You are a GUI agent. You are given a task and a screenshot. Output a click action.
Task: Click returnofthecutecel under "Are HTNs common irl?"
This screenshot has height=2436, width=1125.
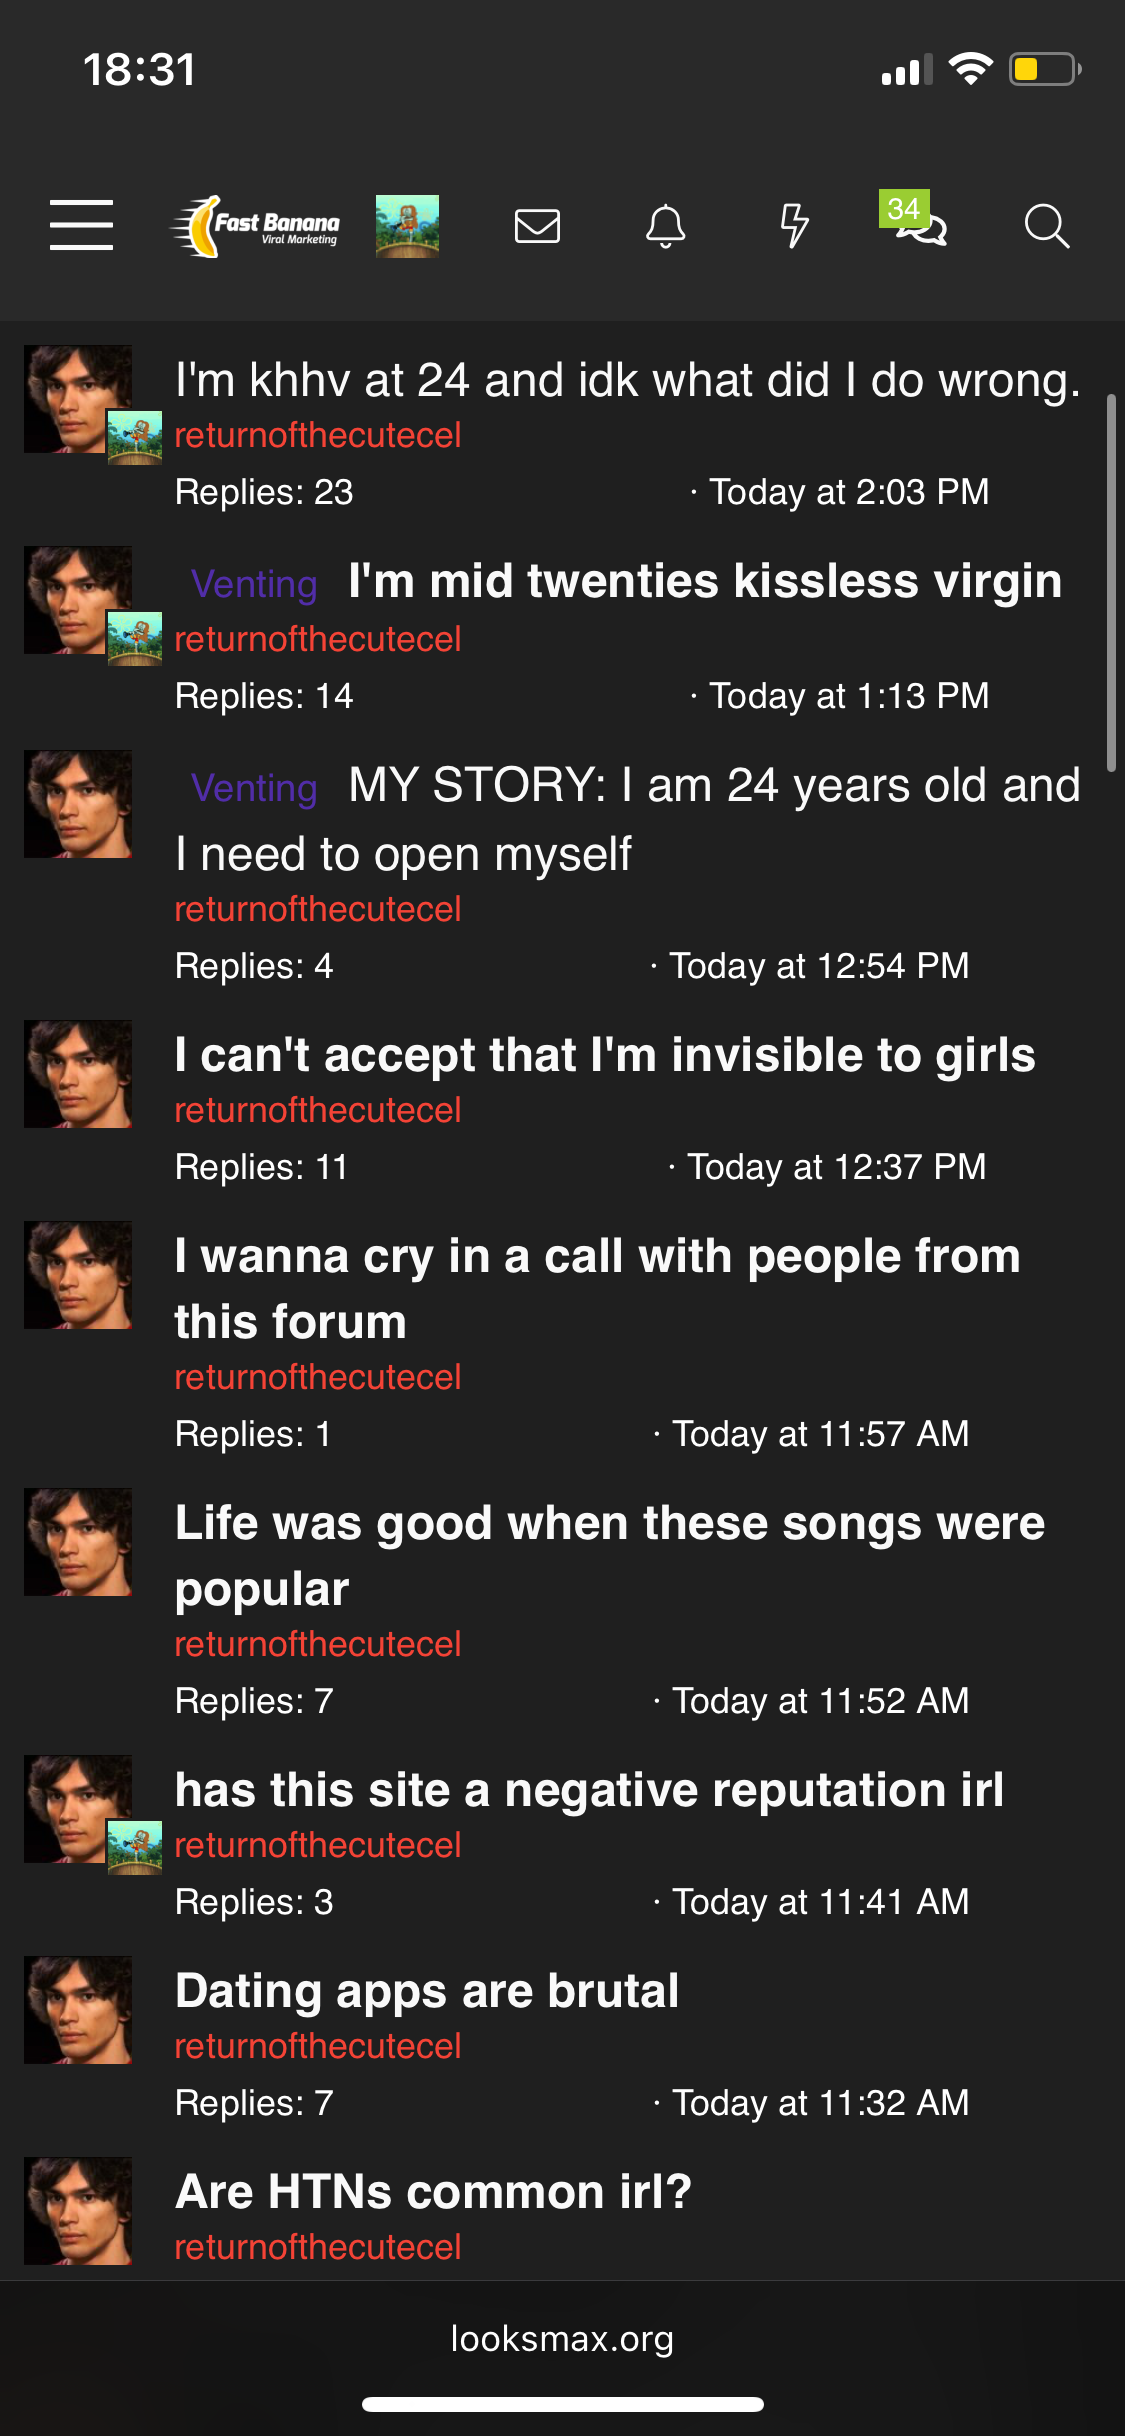tap(317, 2247)
